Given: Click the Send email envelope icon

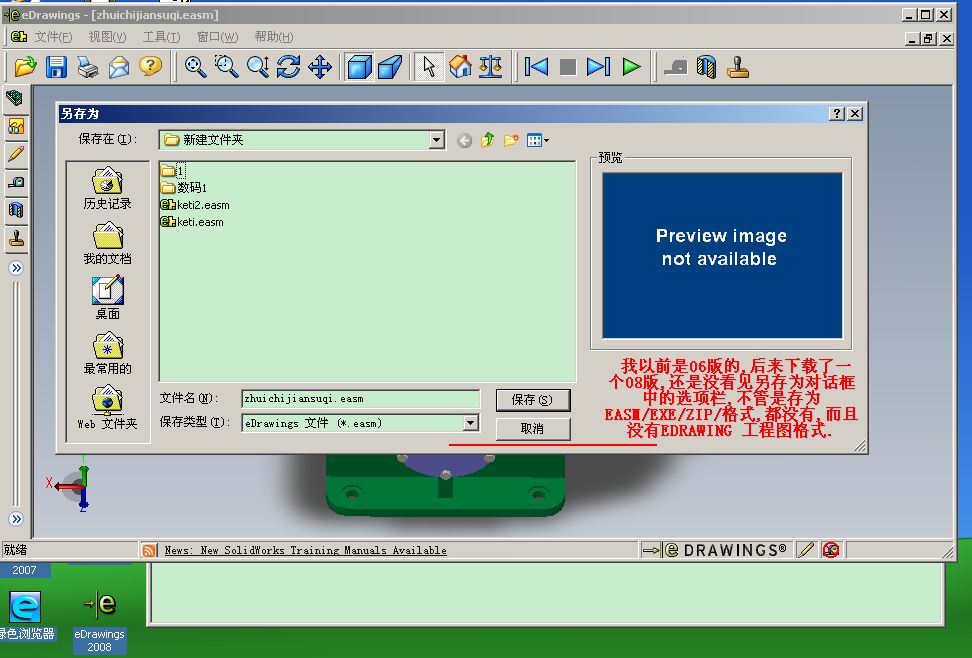Looking at the screenshot, I should 119,67.
